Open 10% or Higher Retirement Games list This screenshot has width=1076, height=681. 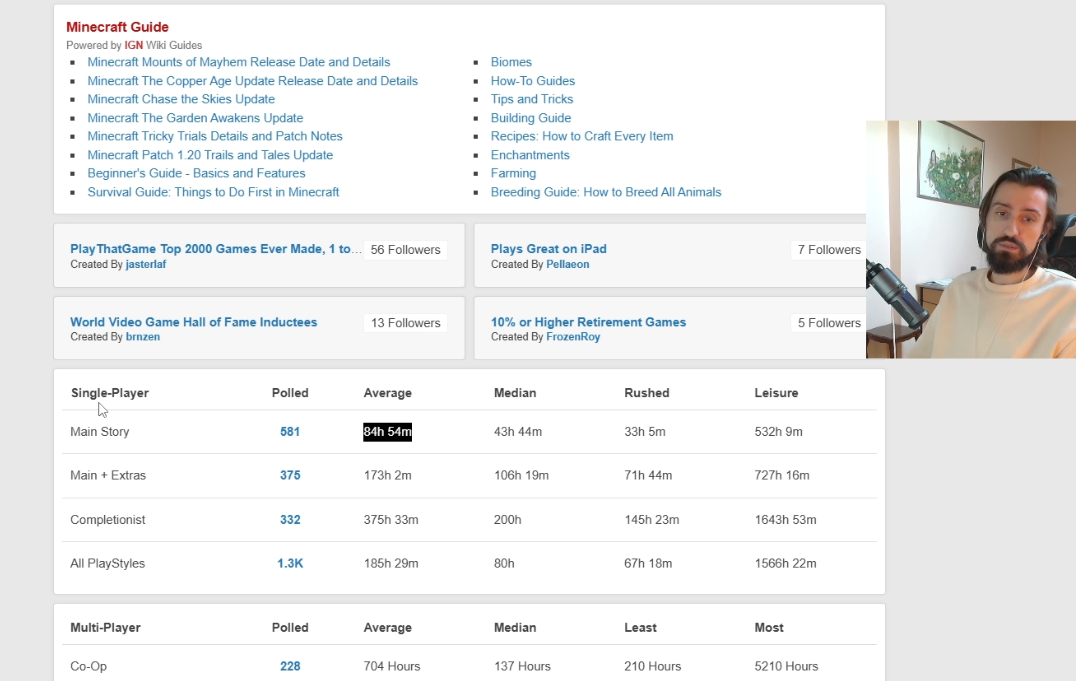pos(588,322)
